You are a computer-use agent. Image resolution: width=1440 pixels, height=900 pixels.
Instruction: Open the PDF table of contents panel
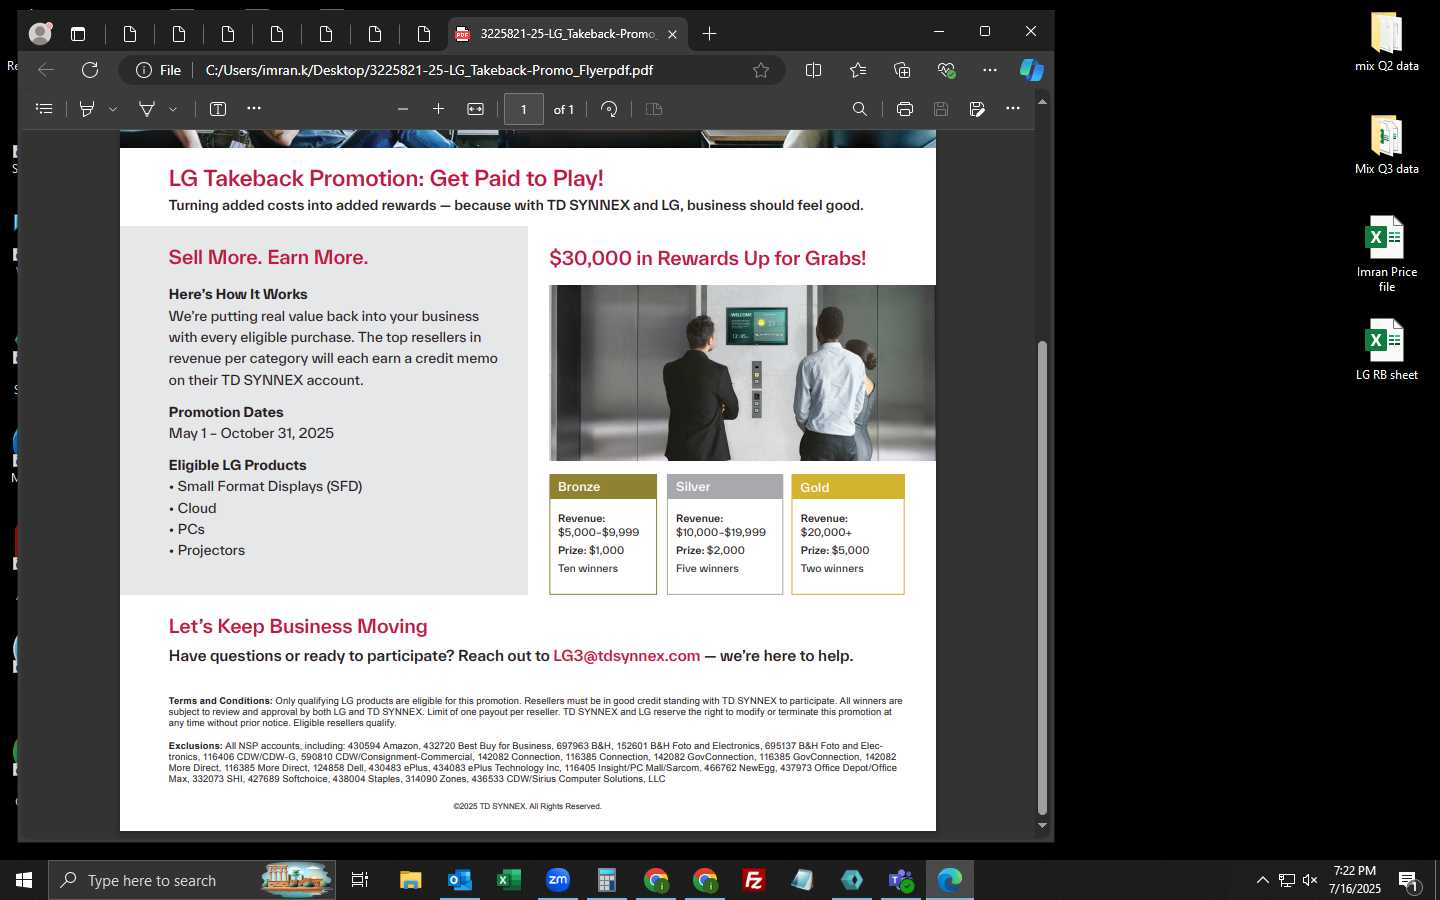44,109
